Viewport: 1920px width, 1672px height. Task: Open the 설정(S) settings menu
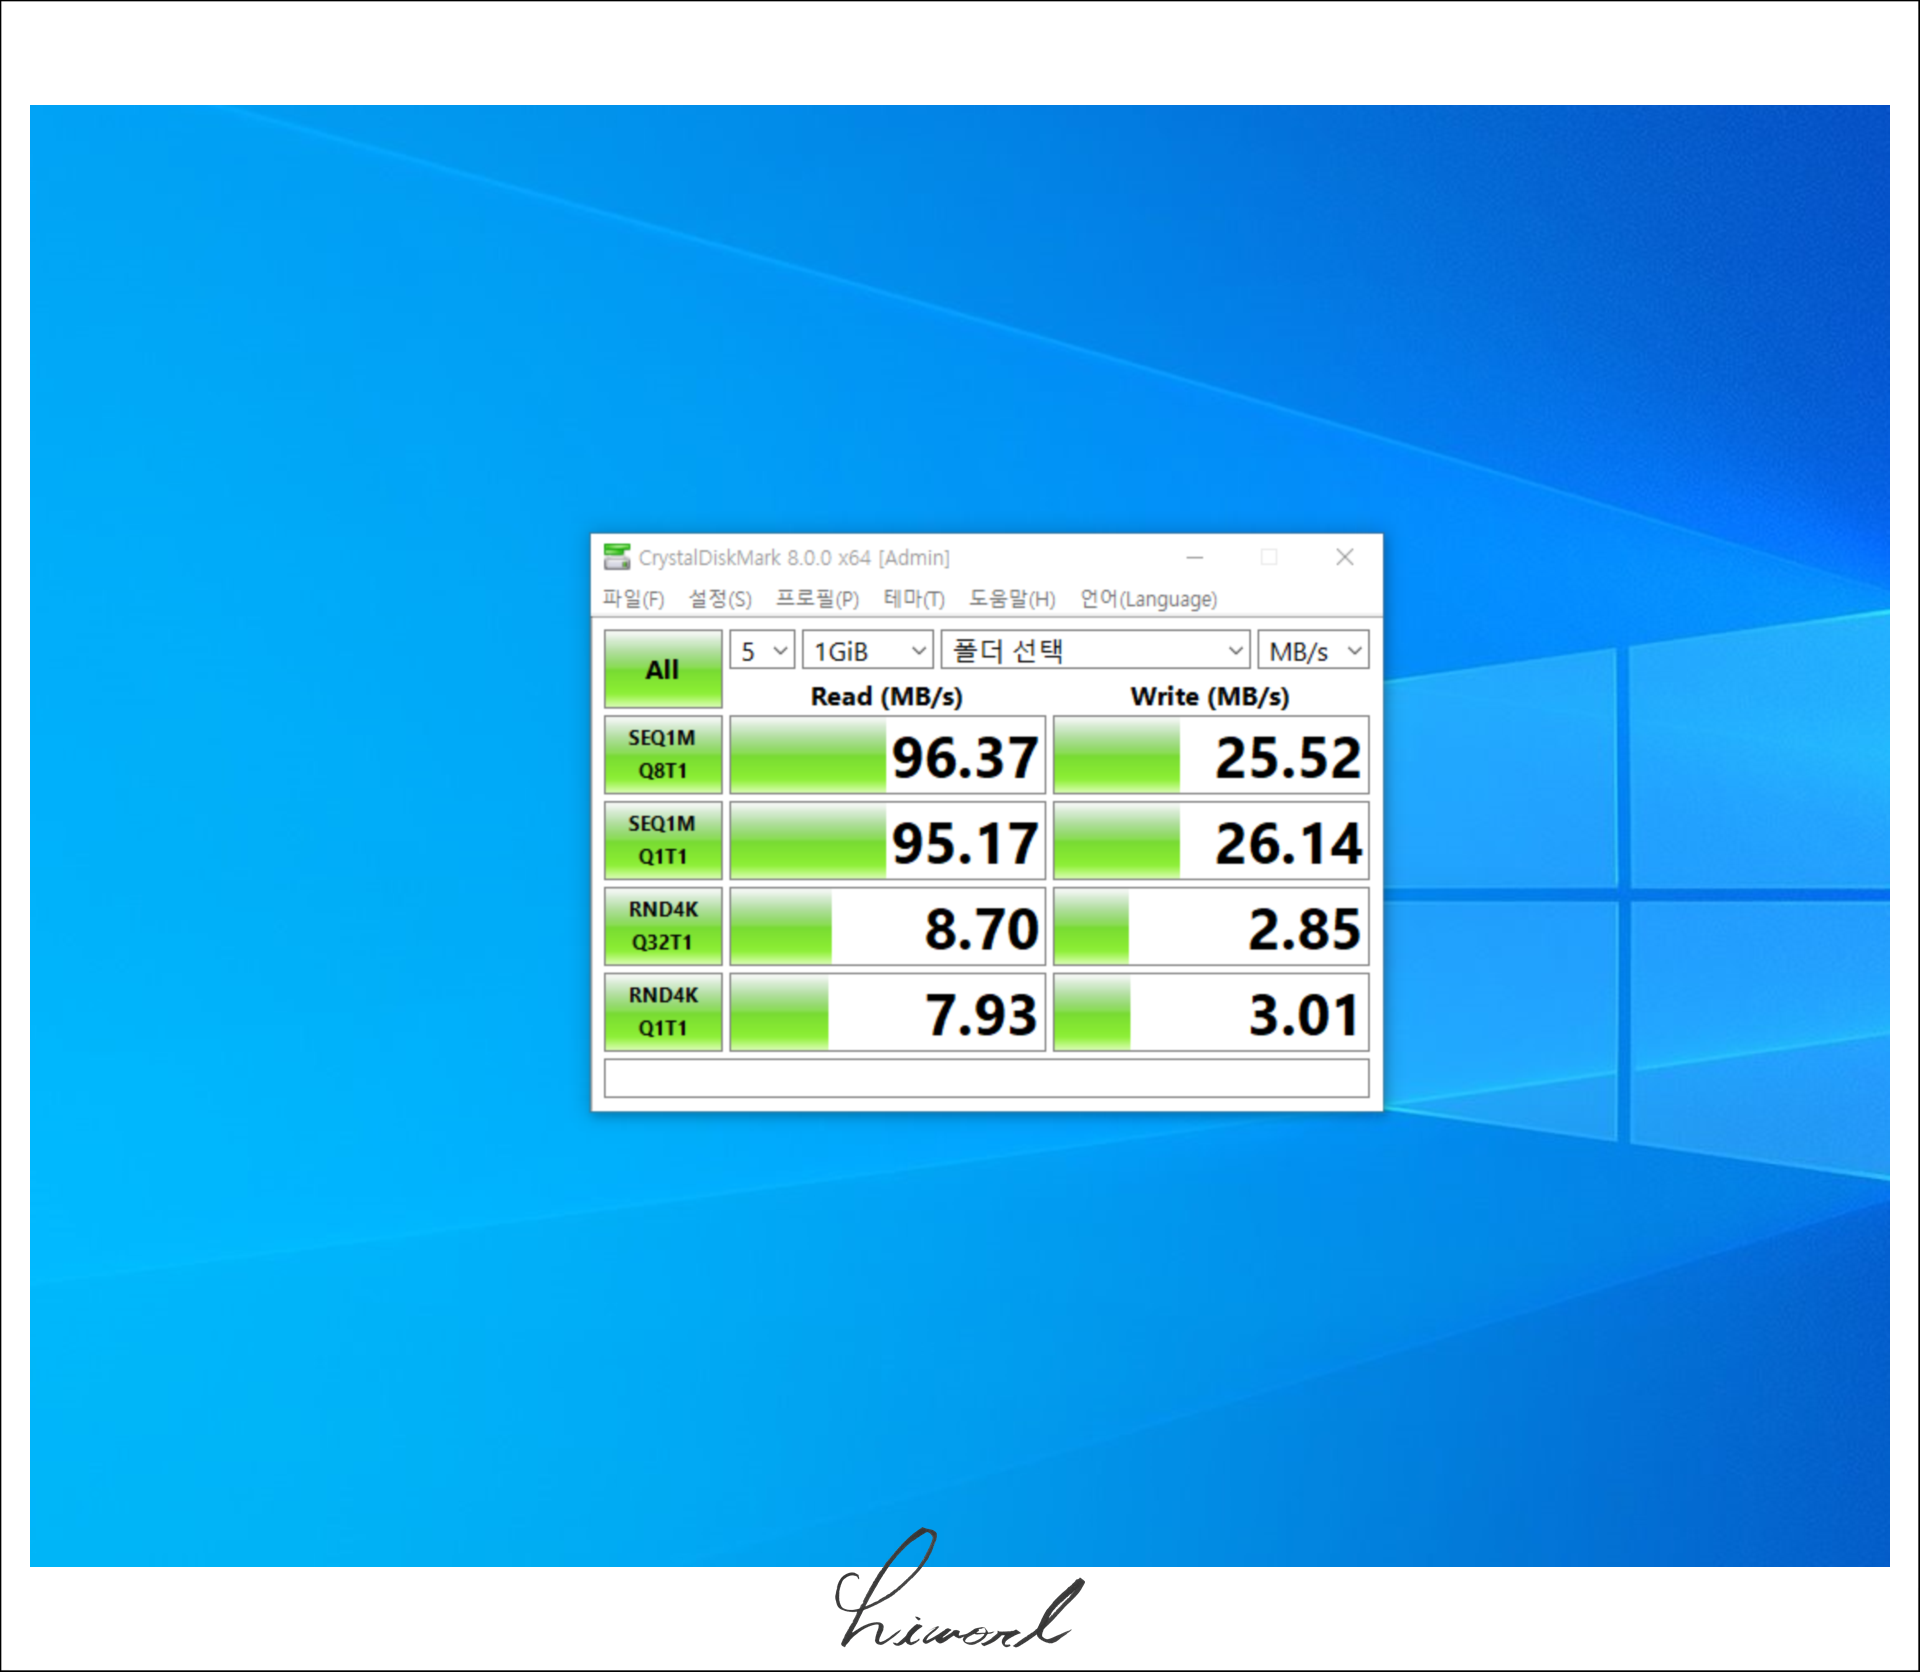pos(719,599)
